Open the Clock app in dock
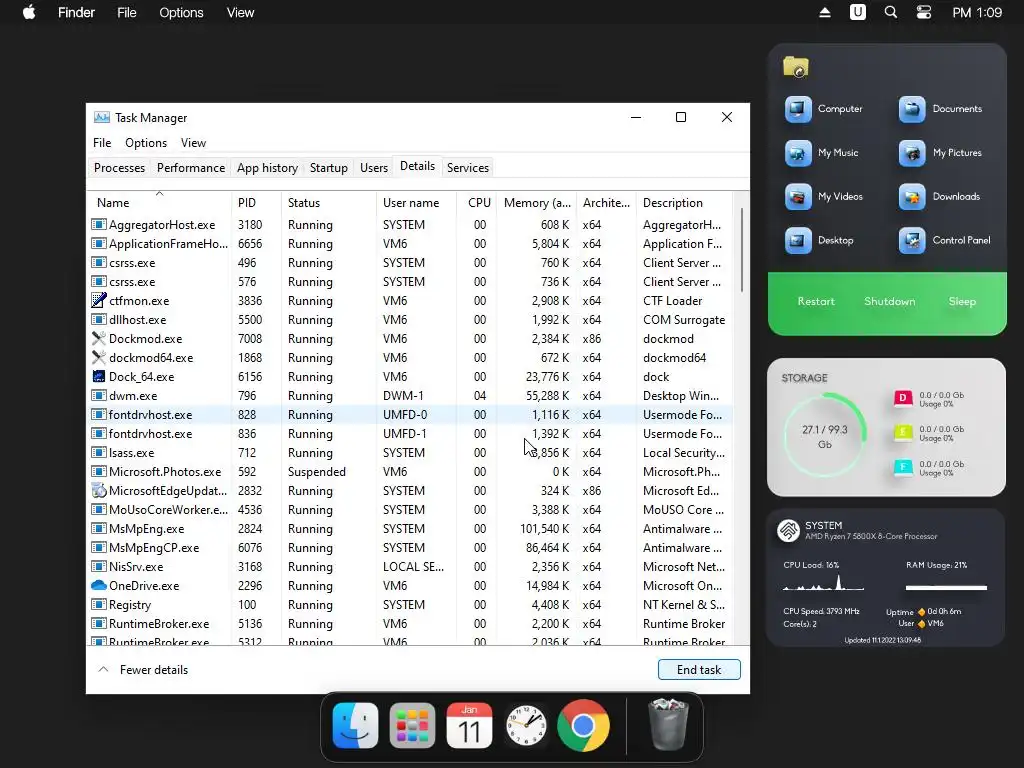The height and width of the screenshot is (768, 1024). (526, 726)
